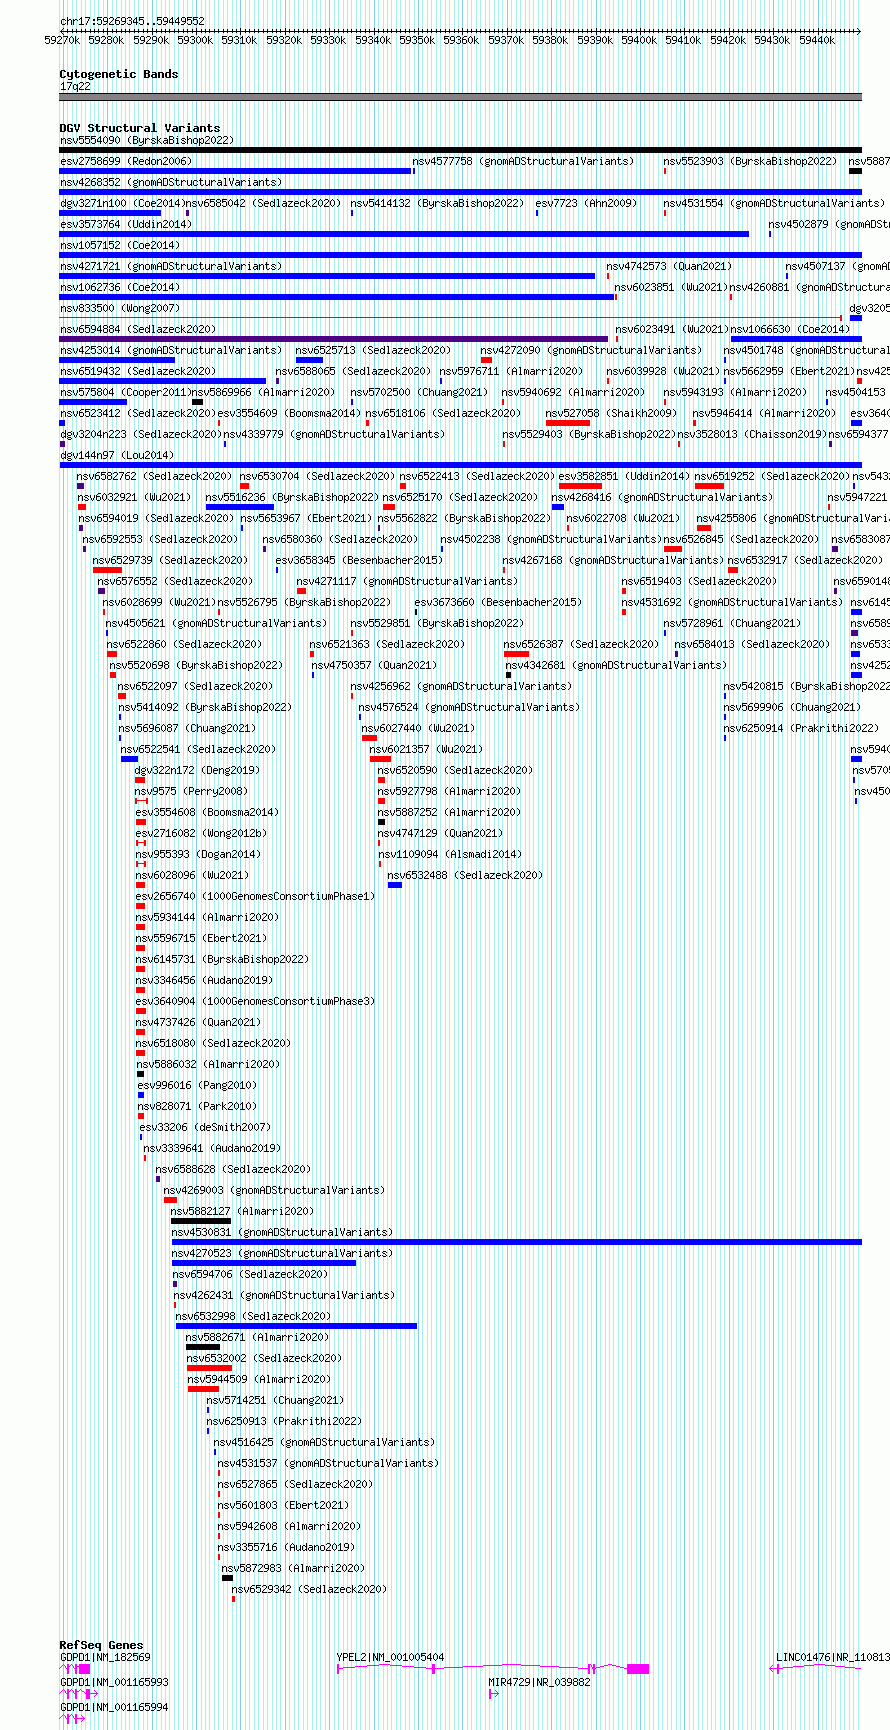Select the esv2656740 (1000GenomesConsortiumPhase1) label
This screenshot has width=890, height=1730.
click(255, 896)
